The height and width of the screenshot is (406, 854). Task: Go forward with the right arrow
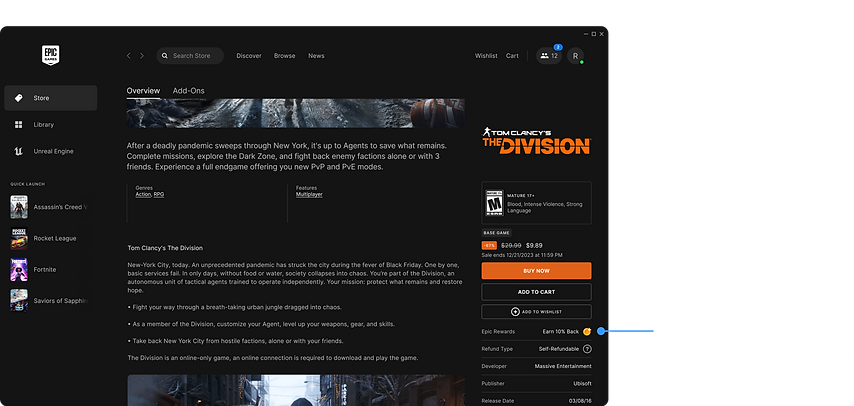[x=142, y=56]
